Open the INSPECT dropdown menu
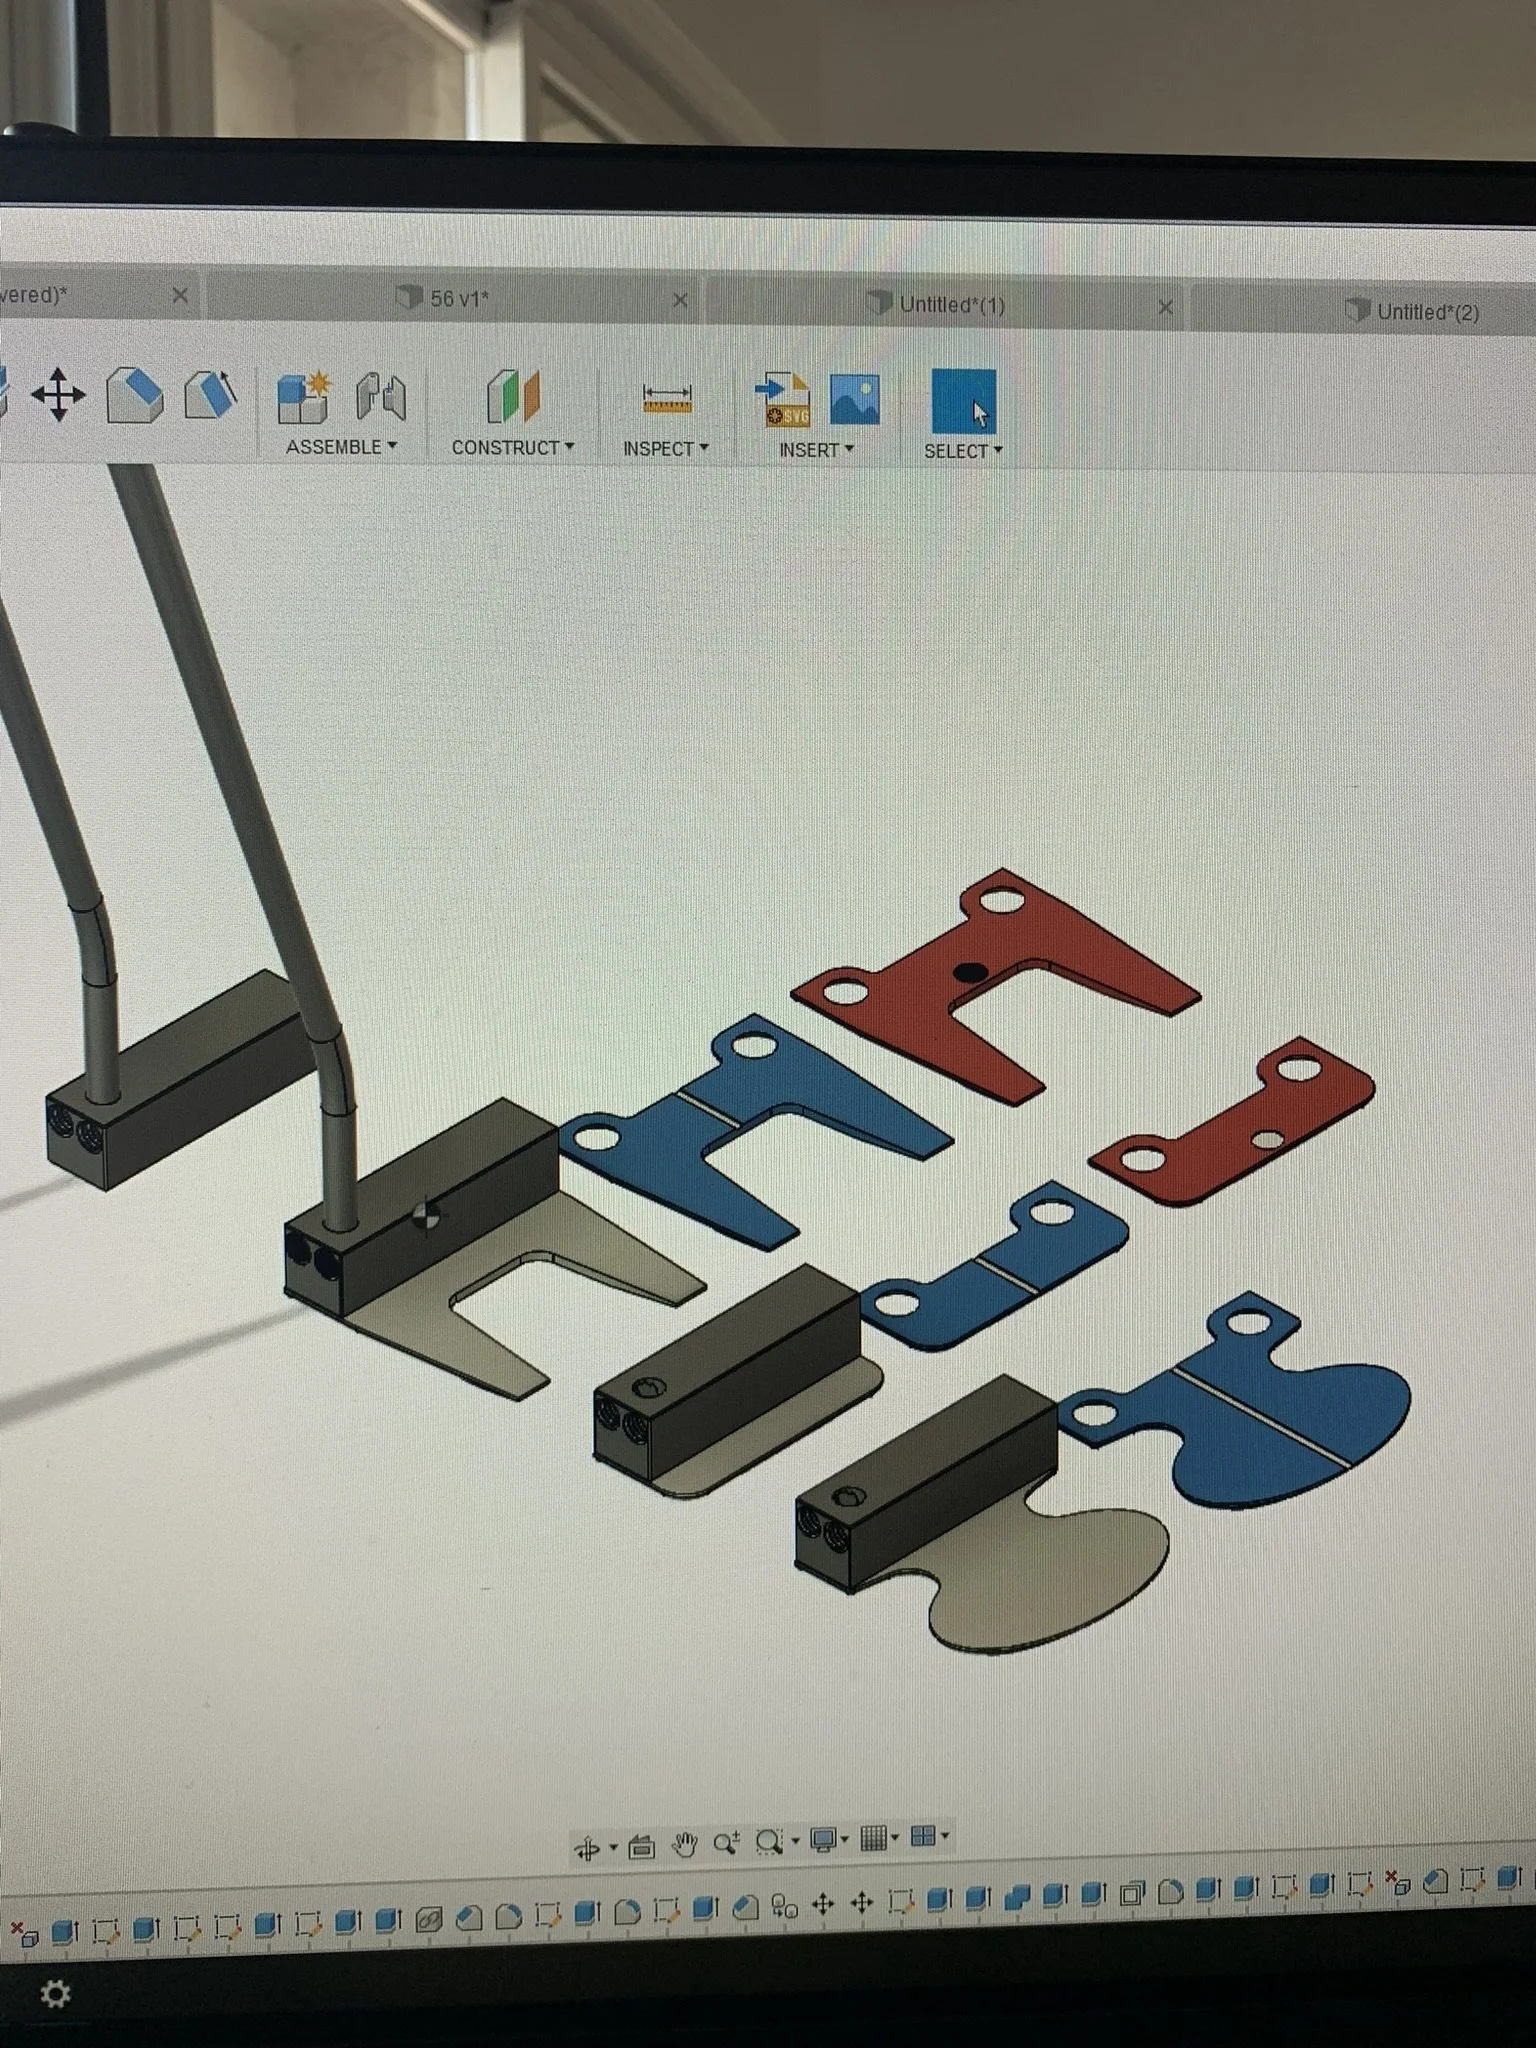The image size is (1536, 2048). (x=666, y=449)
